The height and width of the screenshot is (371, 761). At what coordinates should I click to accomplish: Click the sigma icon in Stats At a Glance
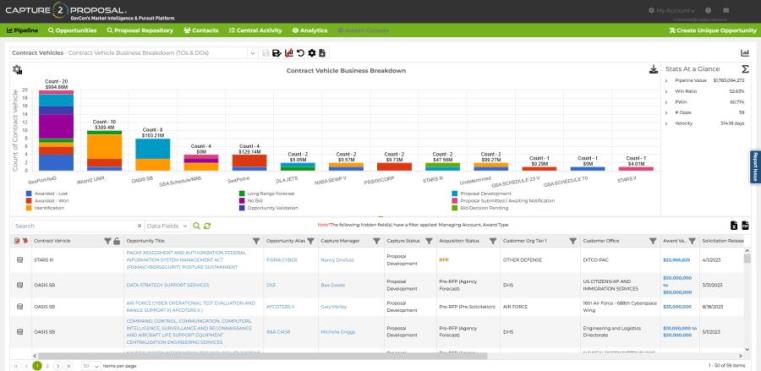click(x=745, y=69)
